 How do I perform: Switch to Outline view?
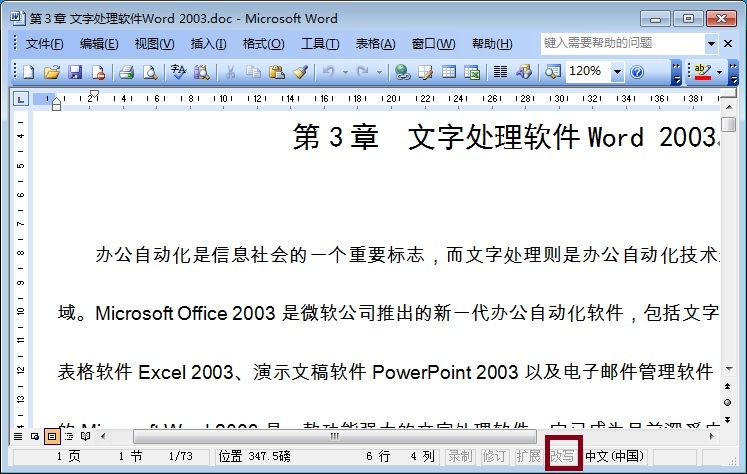click(69, 436)
